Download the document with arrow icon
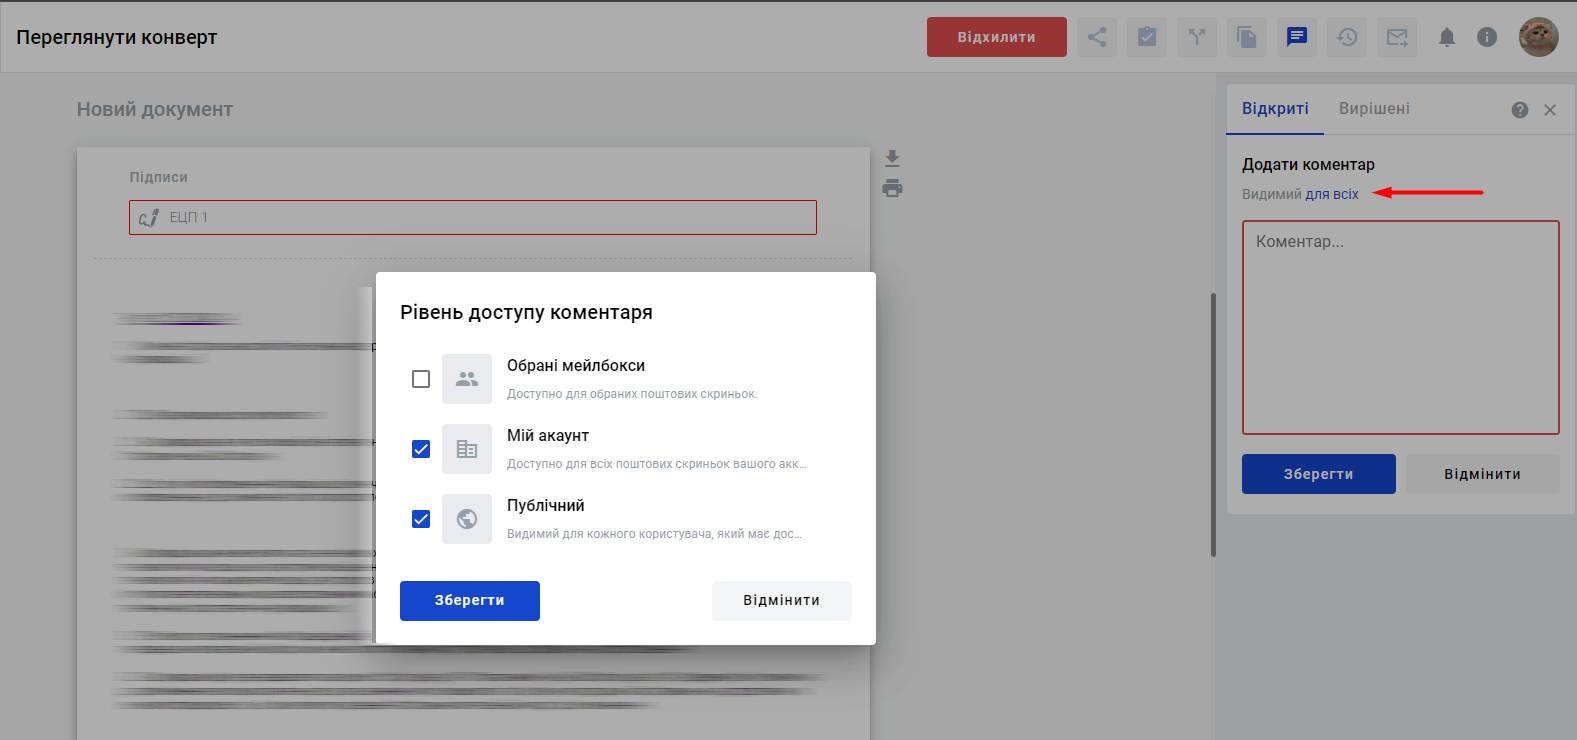The width and height of the screenshot is (1577, 740). point(892,159)
